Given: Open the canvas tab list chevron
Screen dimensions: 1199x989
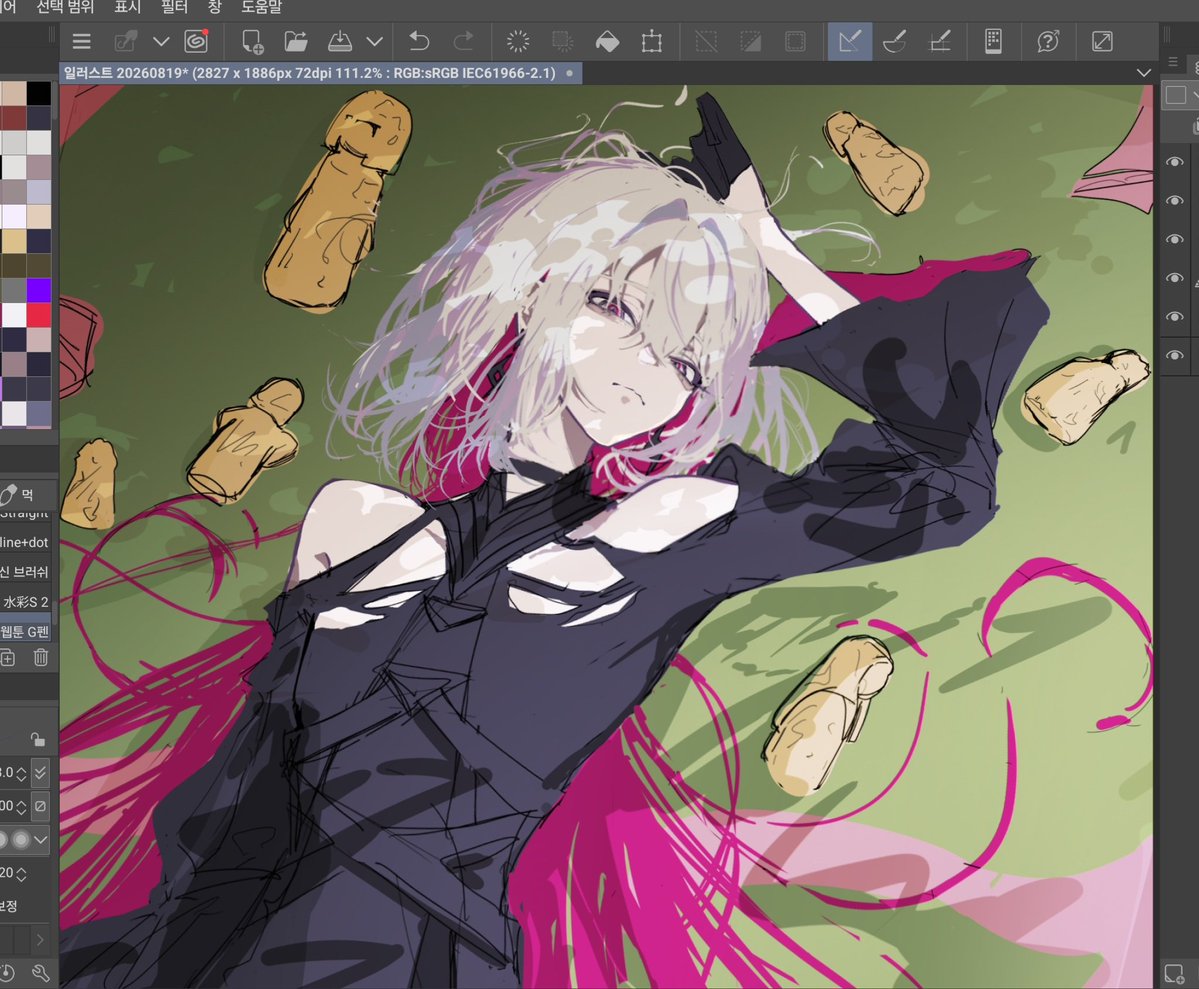Looking at the screenshot, I should [1144, 73].
